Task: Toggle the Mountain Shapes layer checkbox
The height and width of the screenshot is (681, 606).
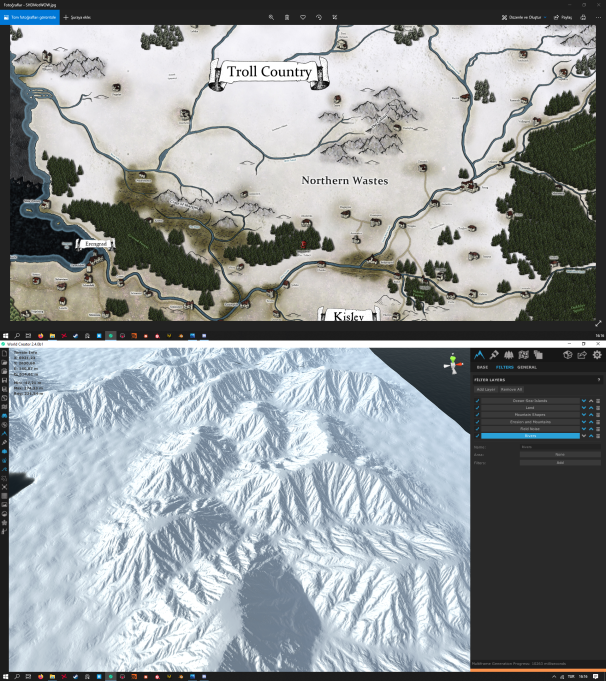Action: [x=477, y=415]
